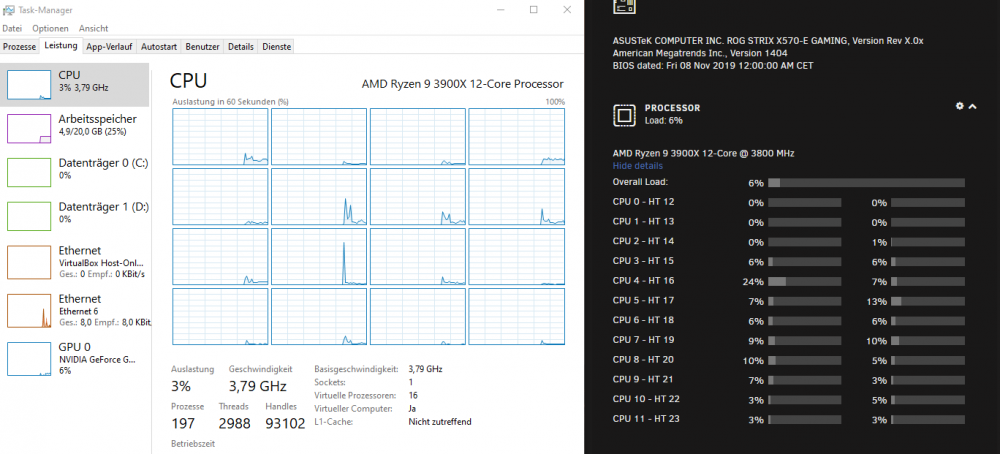
Task: Click the CPU 4 24% load bar
Action: click(x=804, y=281)
